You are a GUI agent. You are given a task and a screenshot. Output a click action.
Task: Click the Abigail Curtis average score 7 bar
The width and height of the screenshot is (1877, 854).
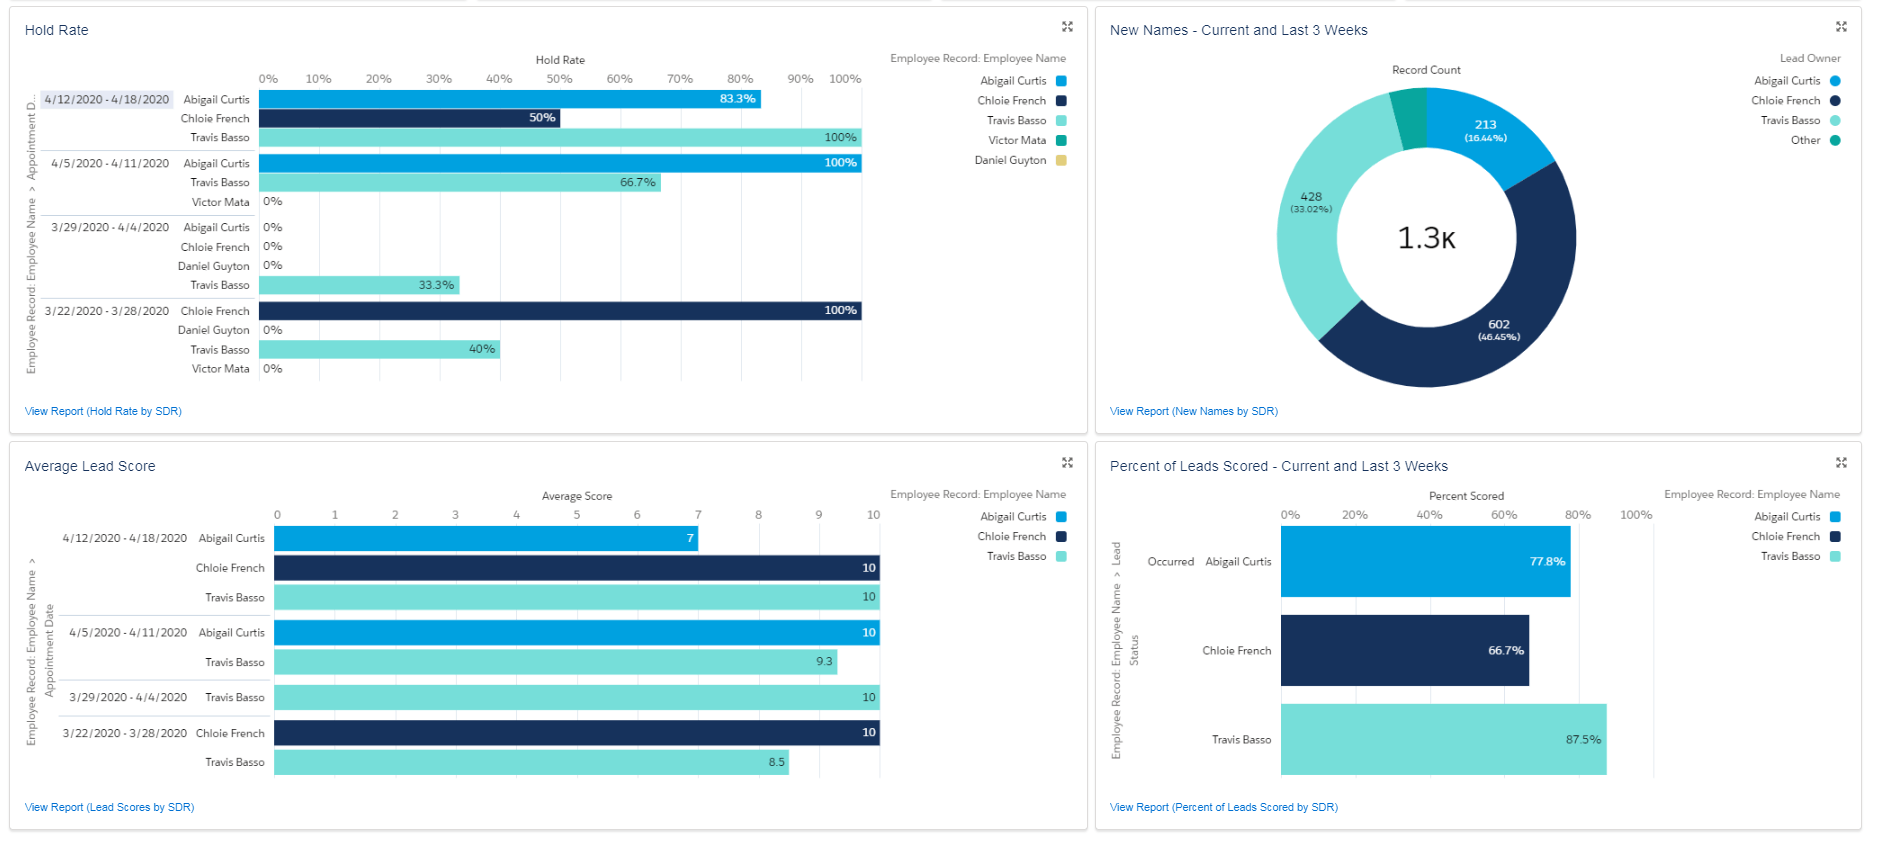486,538
